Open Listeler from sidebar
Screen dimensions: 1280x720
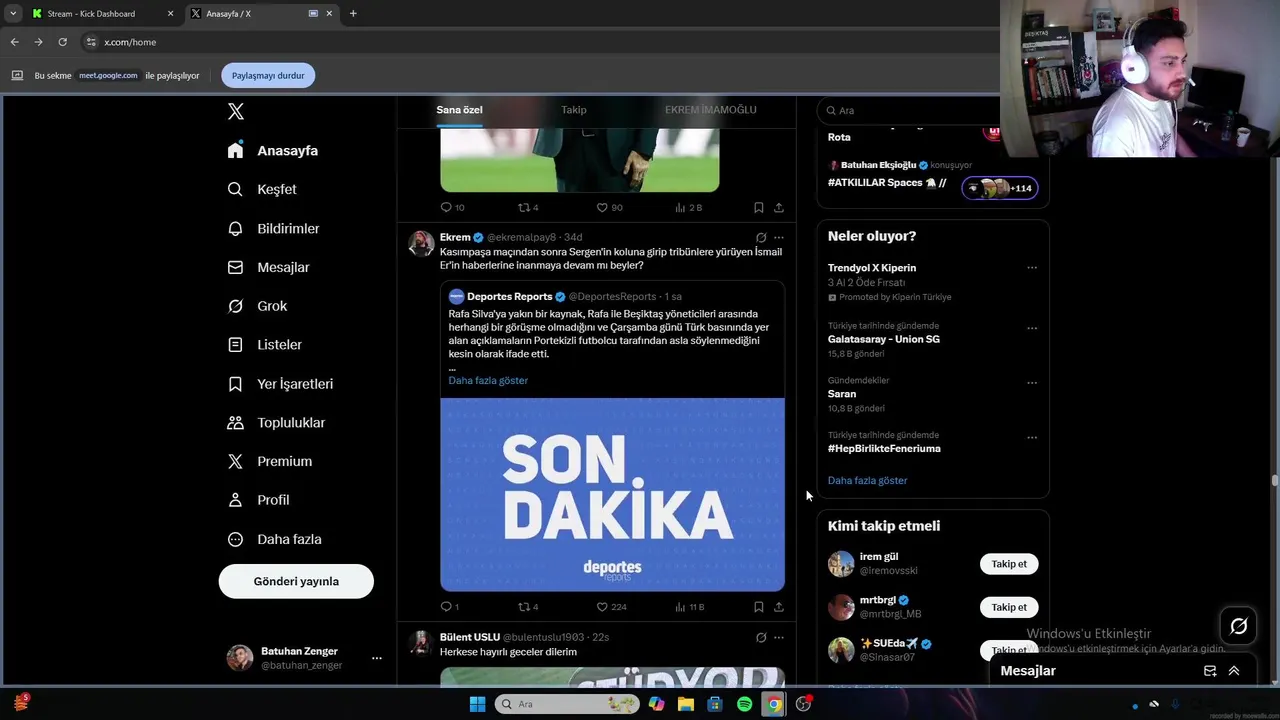(264, 344)
